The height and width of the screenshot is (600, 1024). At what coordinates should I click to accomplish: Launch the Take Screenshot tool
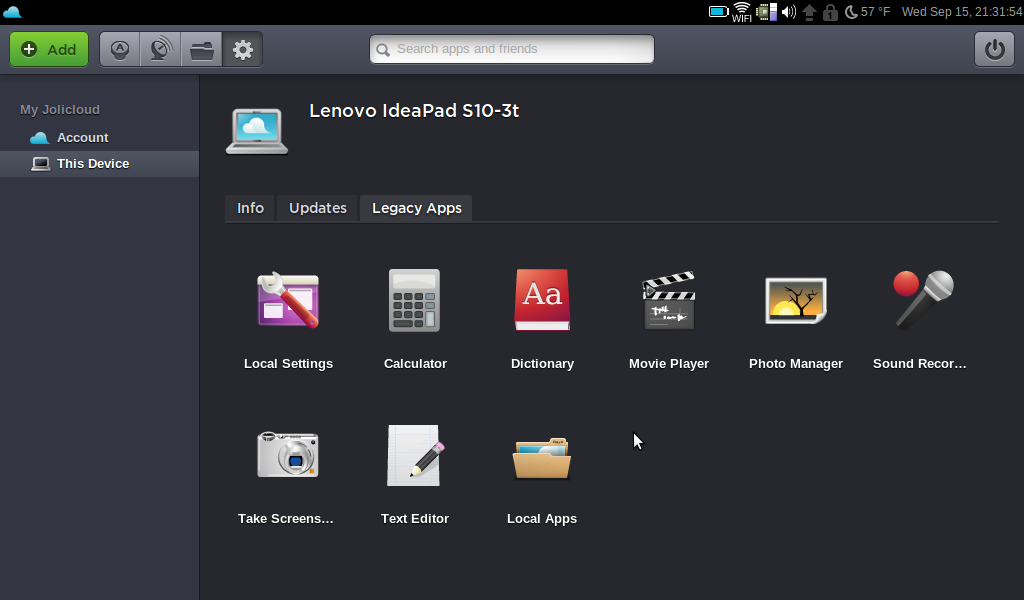287,455
